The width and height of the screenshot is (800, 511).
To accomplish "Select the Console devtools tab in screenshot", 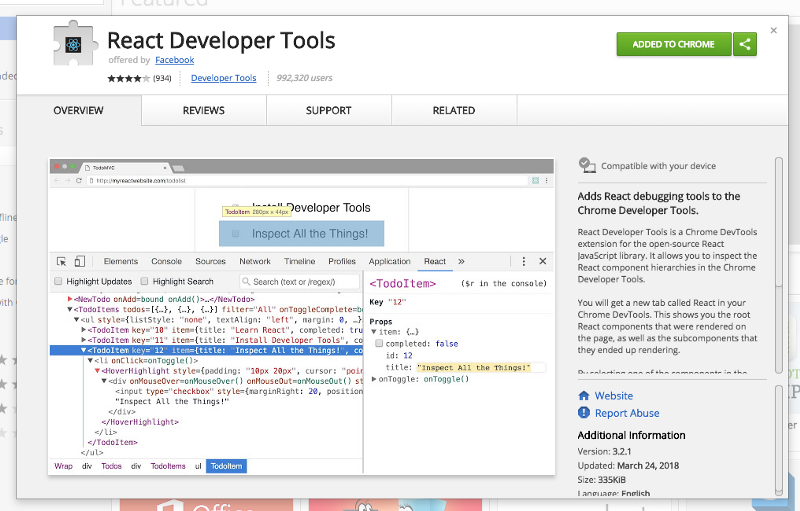I will coord(166,261).
